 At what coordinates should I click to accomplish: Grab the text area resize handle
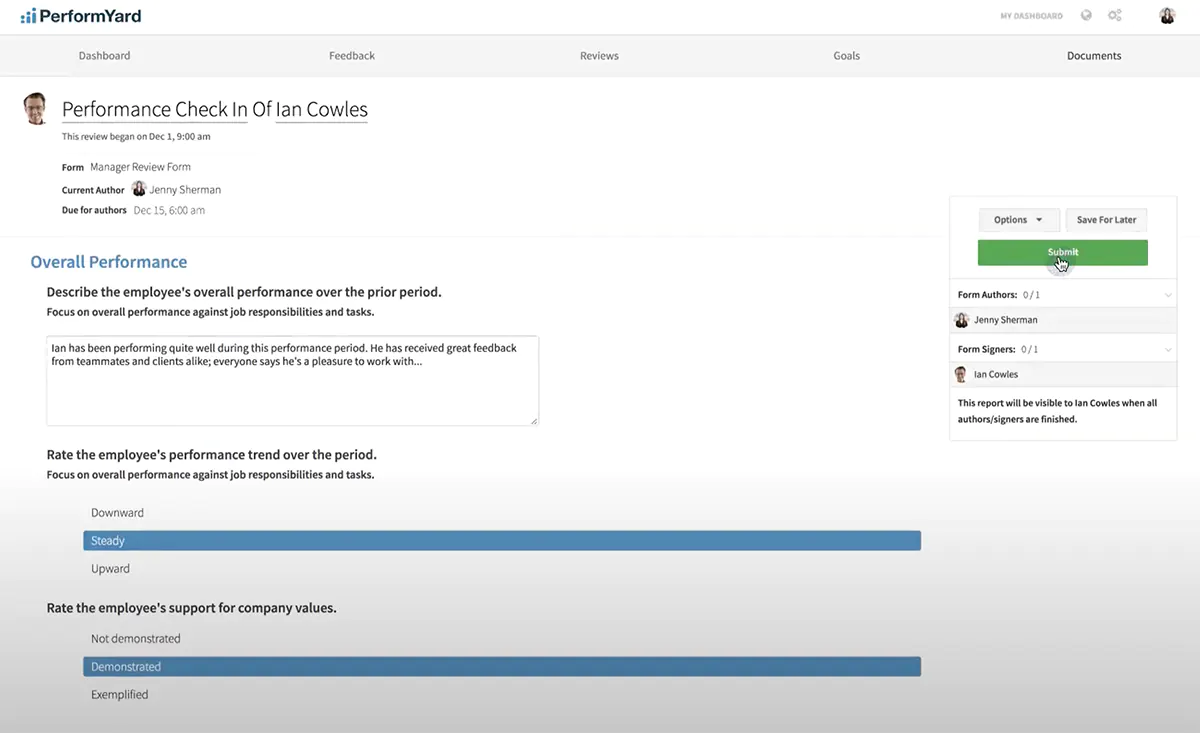(x=533, y=420)
